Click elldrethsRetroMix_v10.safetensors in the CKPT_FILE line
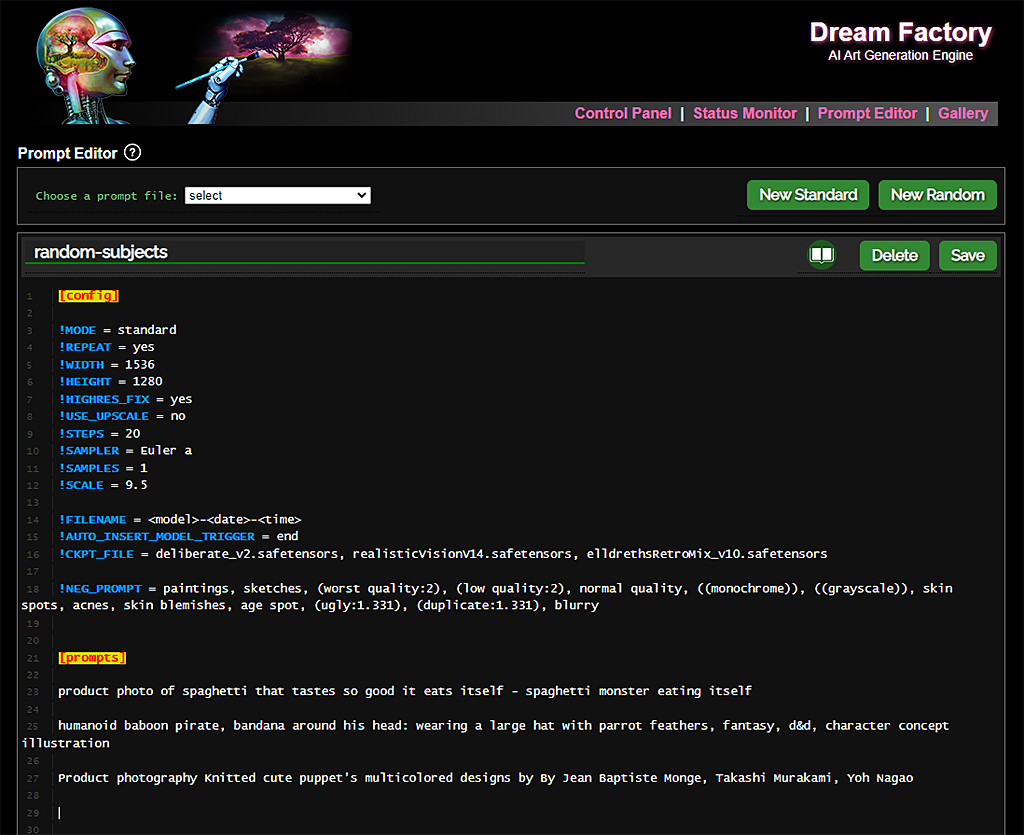1024x835 pixels. tap(707, 554)
